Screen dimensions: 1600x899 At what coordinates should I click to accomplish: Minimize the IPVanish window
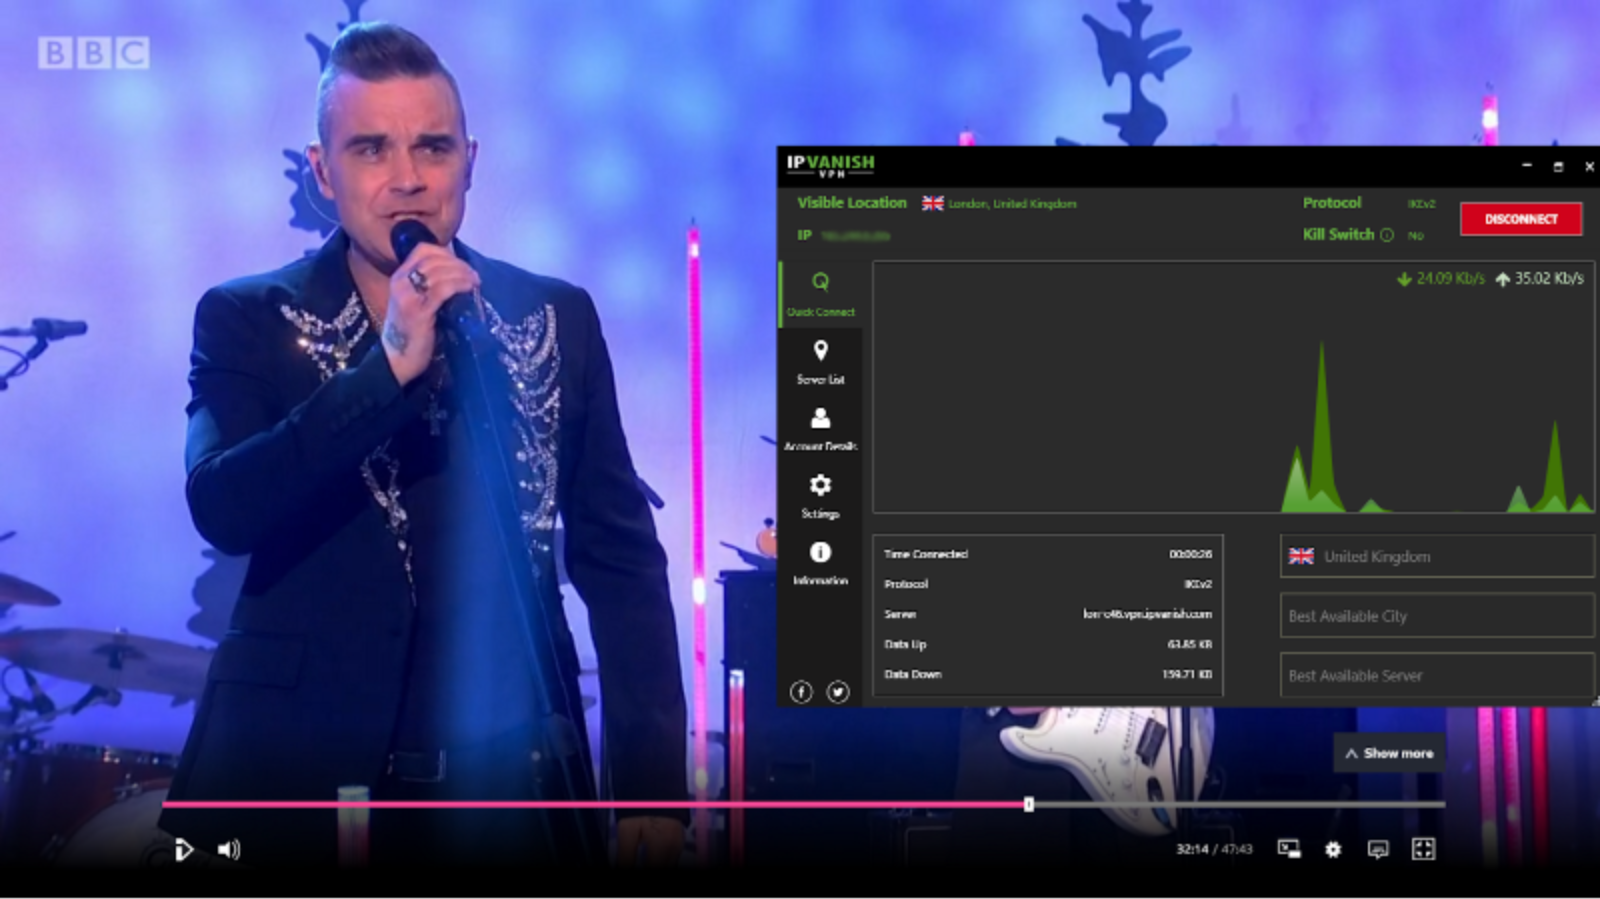1527,165
